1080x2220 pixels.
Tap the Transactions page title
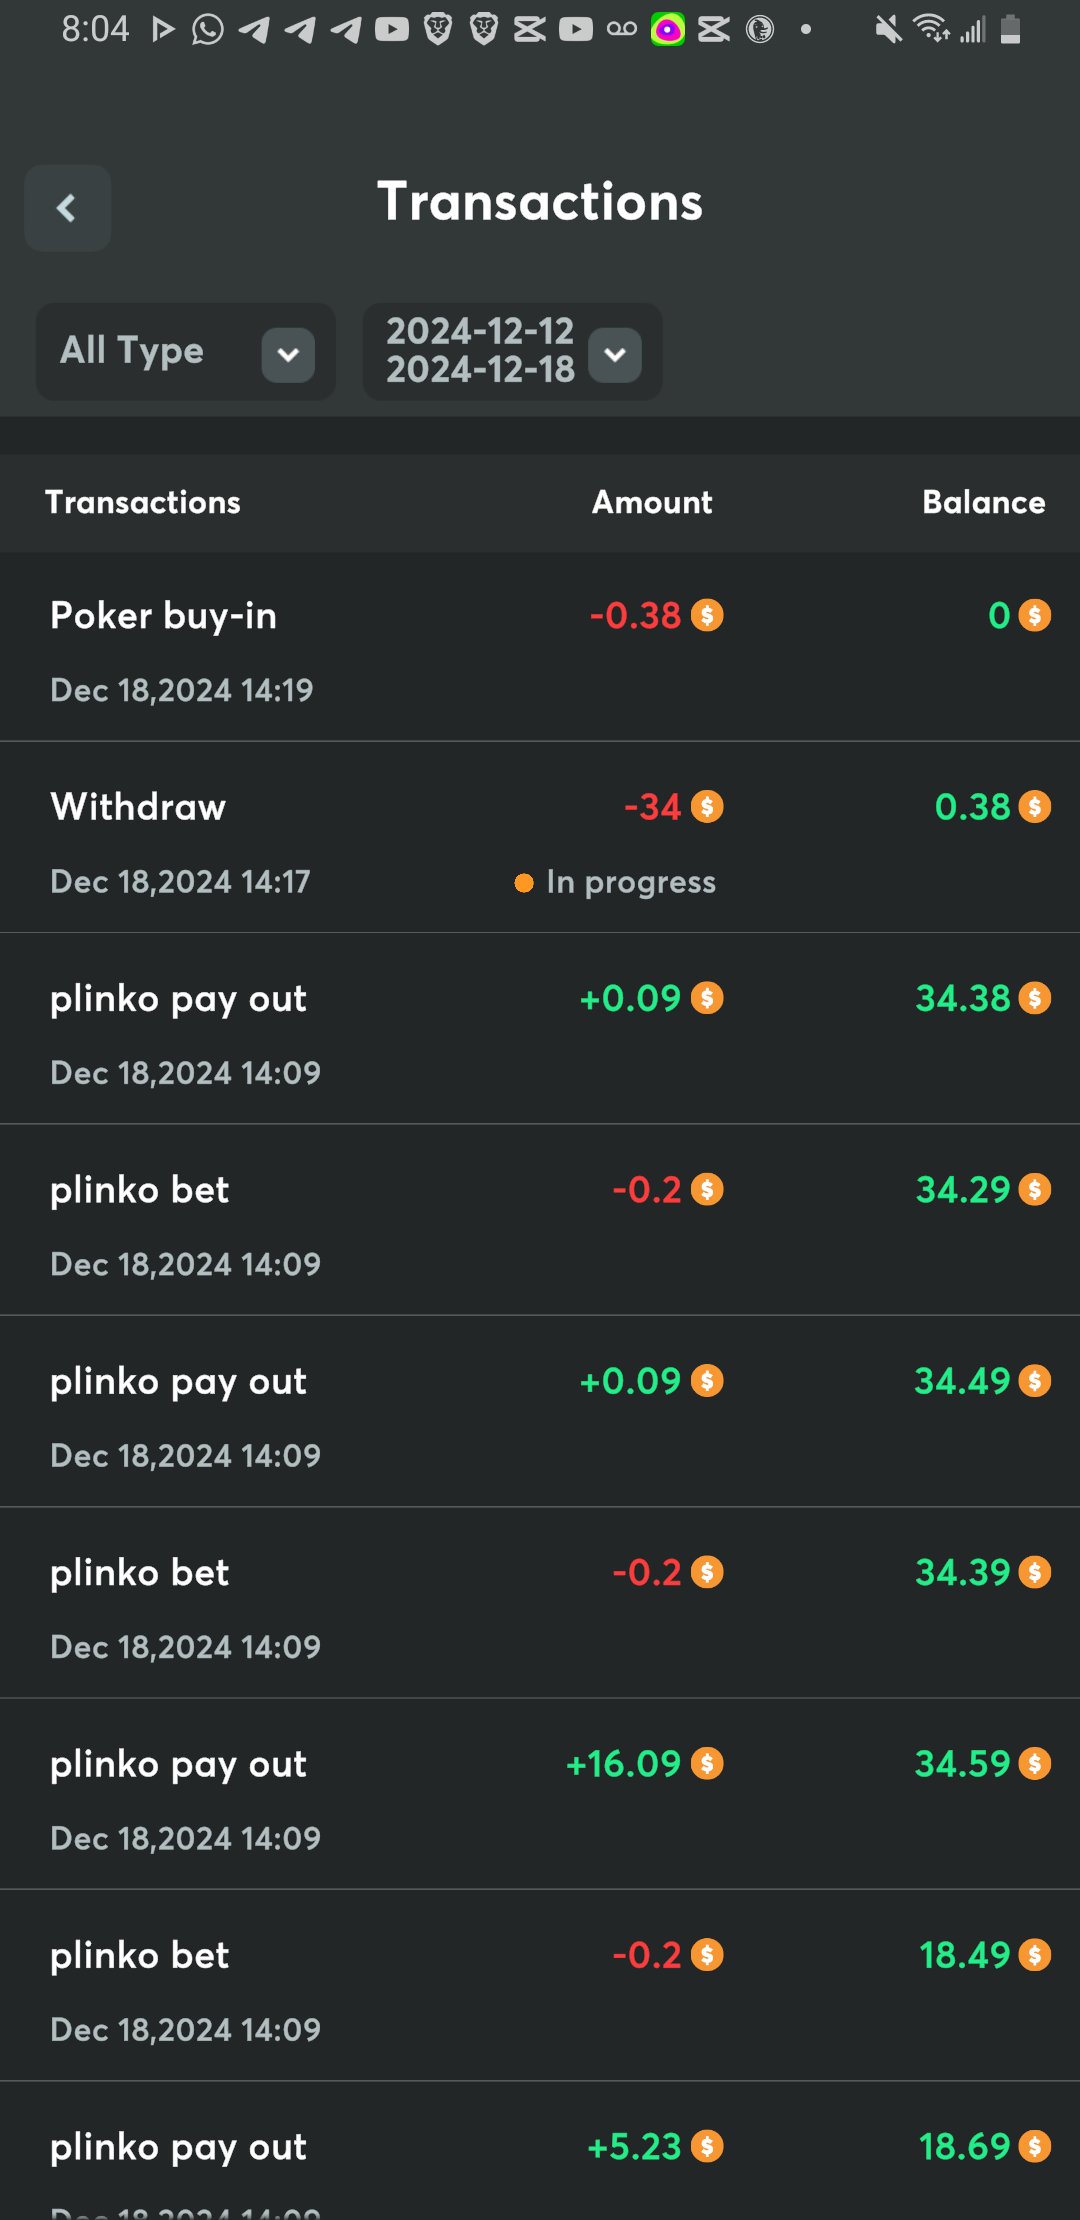pyautogui.click(x=540, y=202)
